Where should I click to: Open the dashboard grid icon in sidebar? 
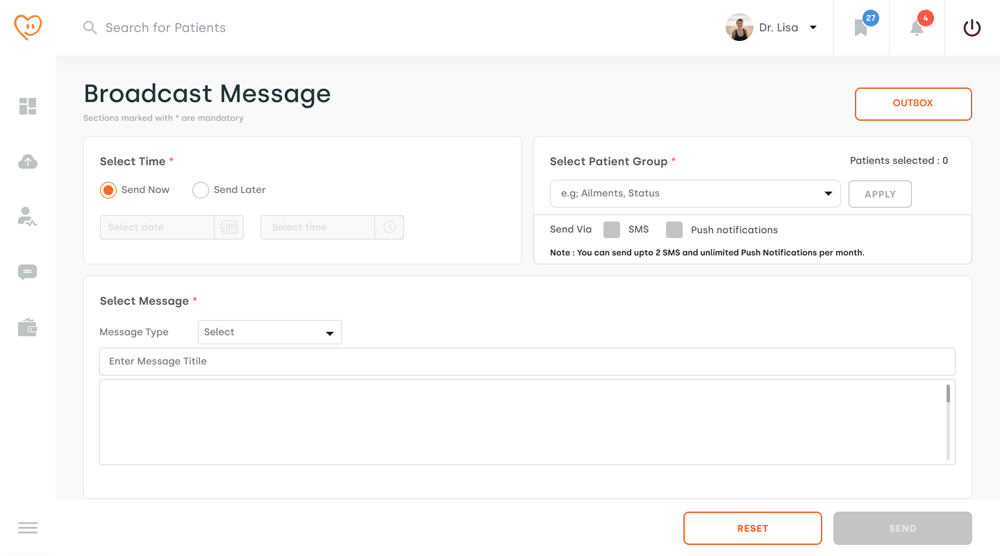click(x=28, y=106)
